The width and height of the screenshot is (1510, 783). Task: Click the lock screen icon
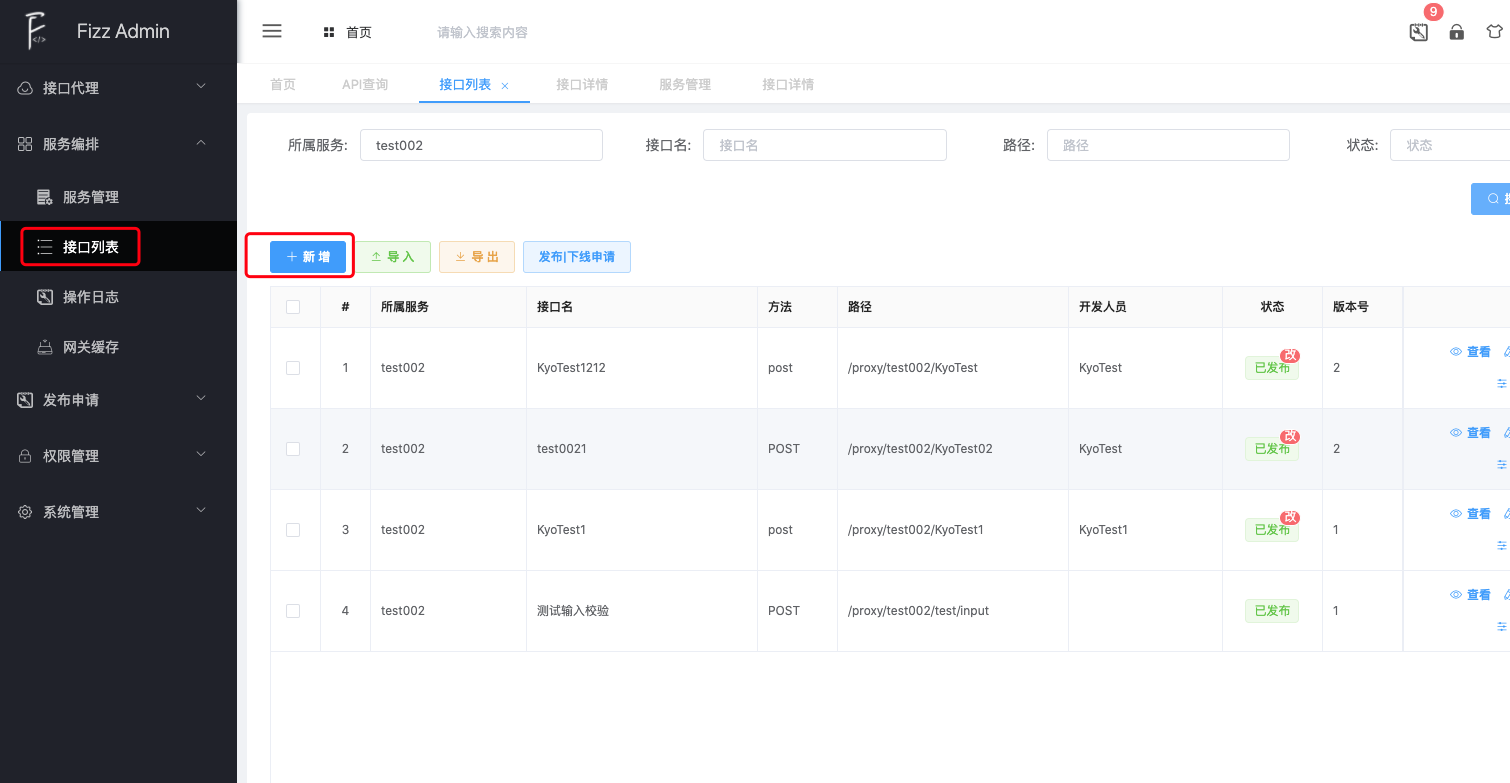(1457, 32)
